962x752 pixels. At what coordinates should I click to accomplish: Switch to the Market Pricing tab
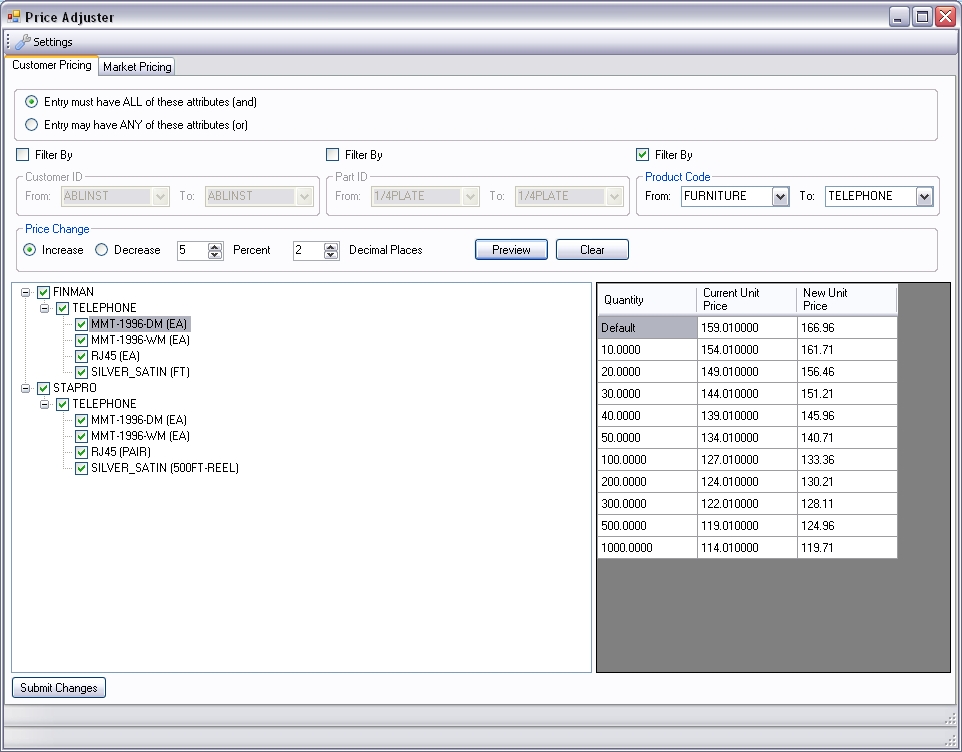[137, 67]
